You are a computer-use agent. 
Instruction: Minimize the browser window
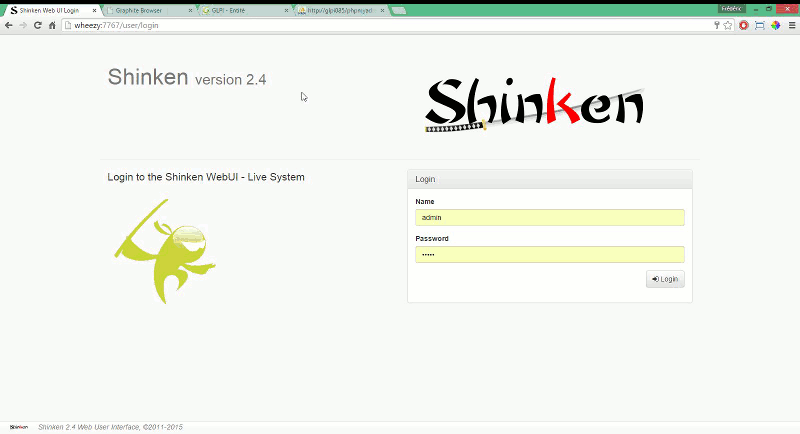point(756,9)
